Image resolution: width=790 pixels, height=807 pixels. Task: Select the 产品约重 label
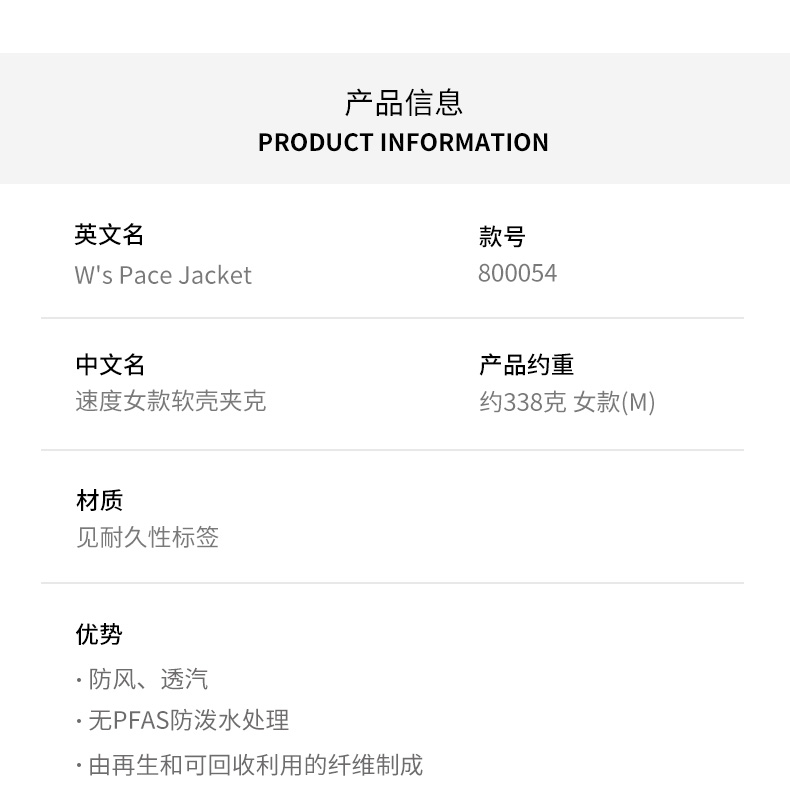tap(526, 365)
